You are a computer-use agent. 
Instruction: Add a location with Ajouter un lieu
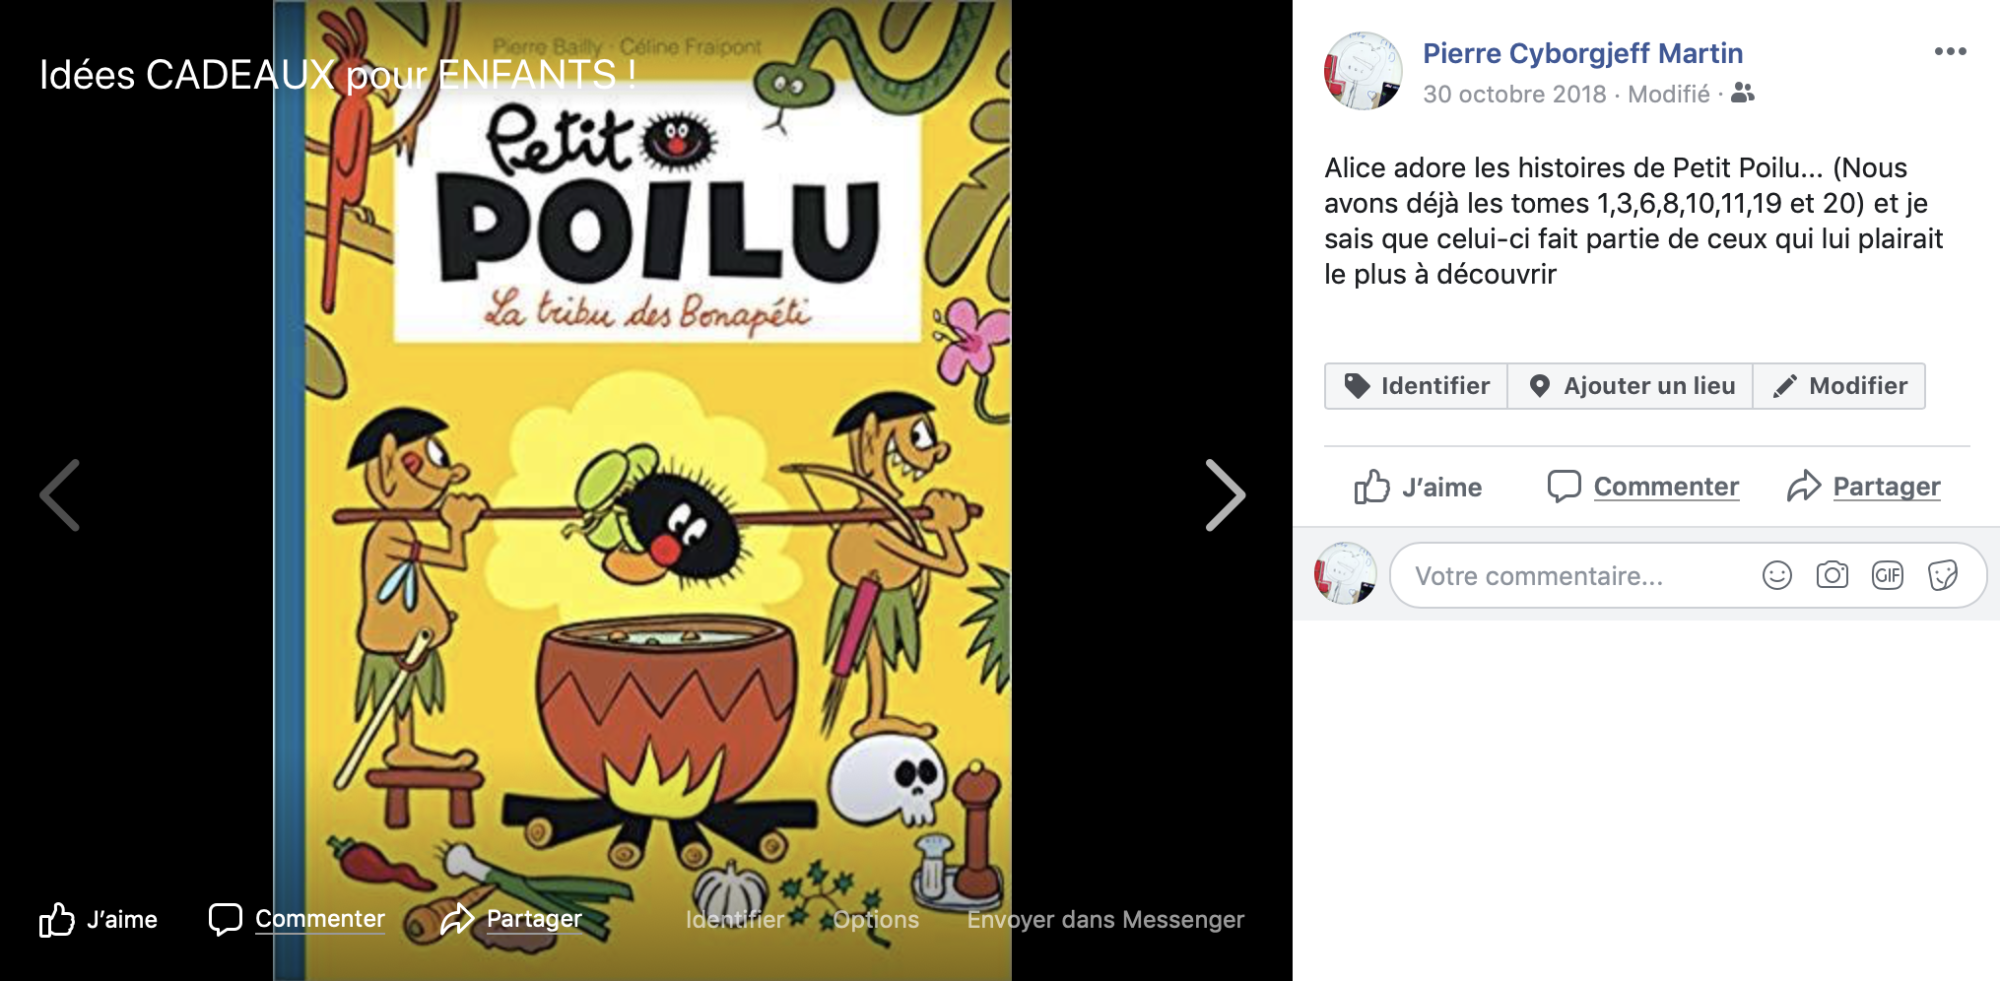click(x=1630, y=386)
